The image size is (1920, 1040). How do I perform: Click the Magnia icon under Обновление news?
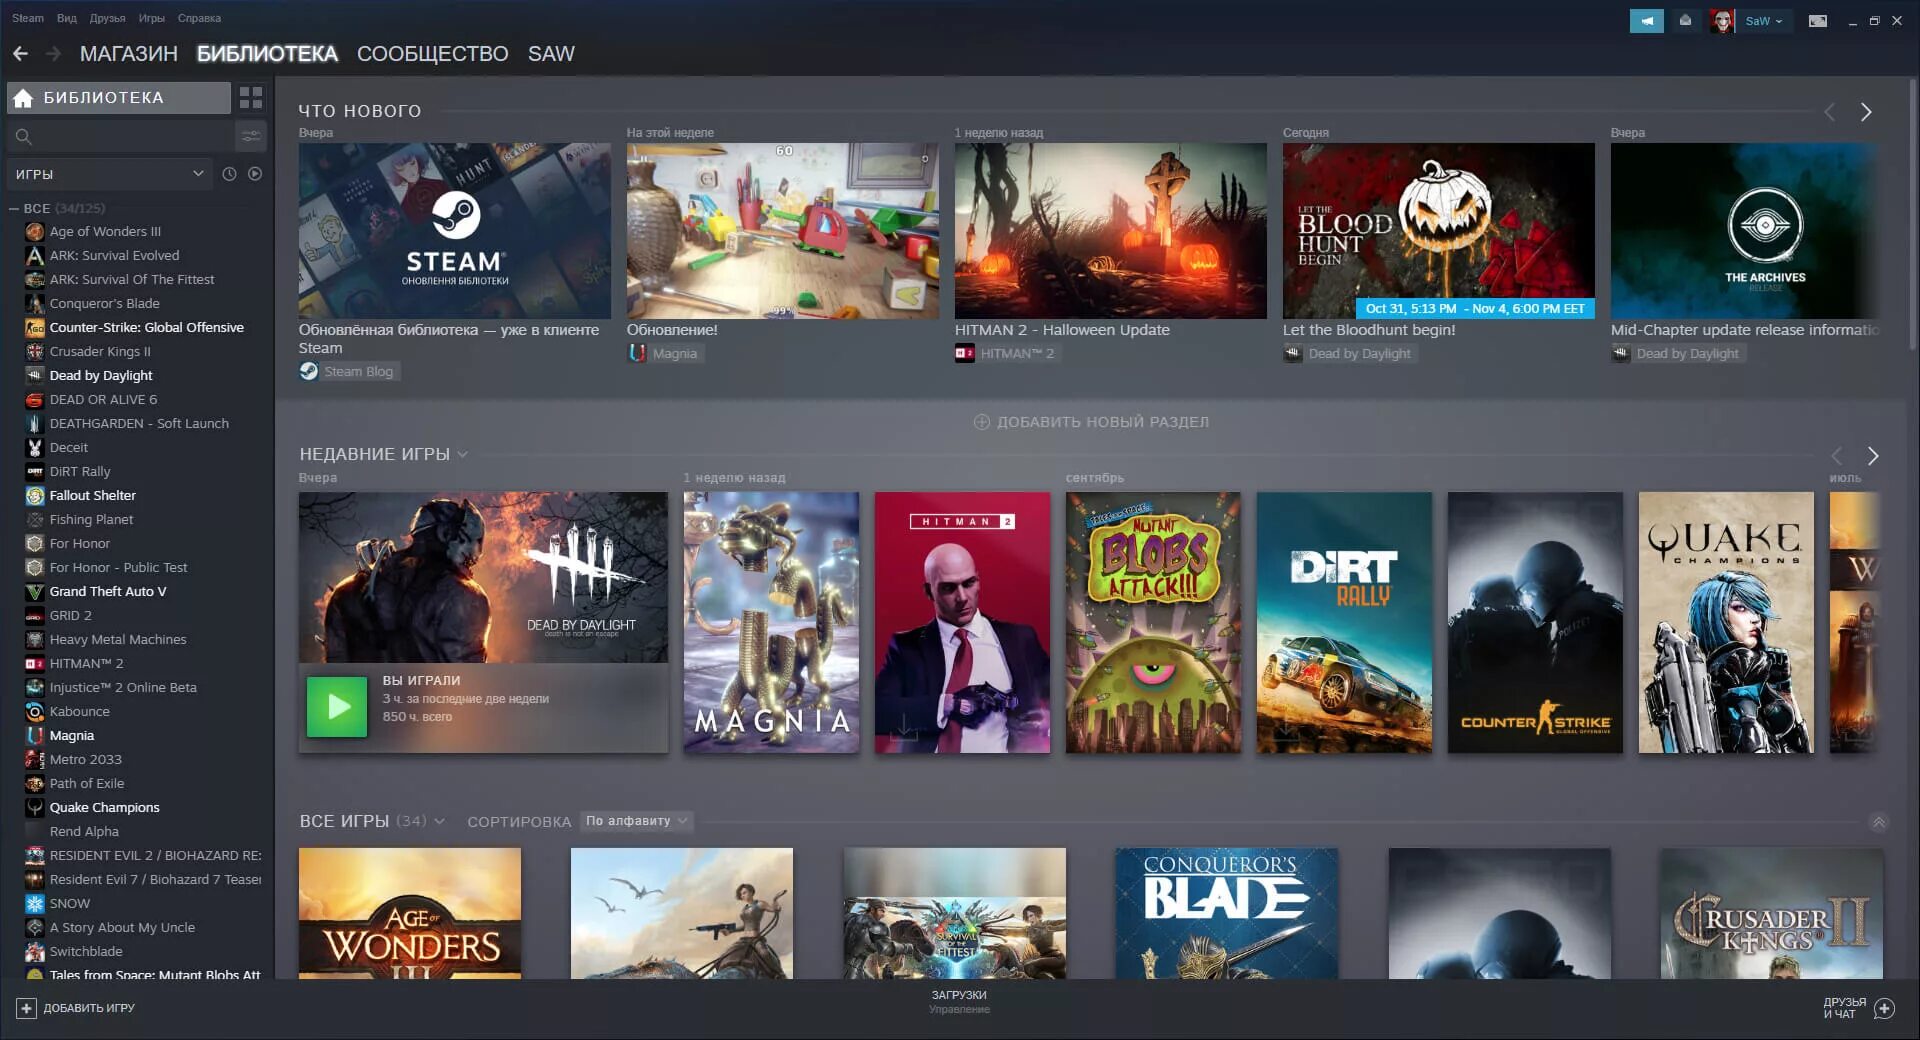point(637,353)
